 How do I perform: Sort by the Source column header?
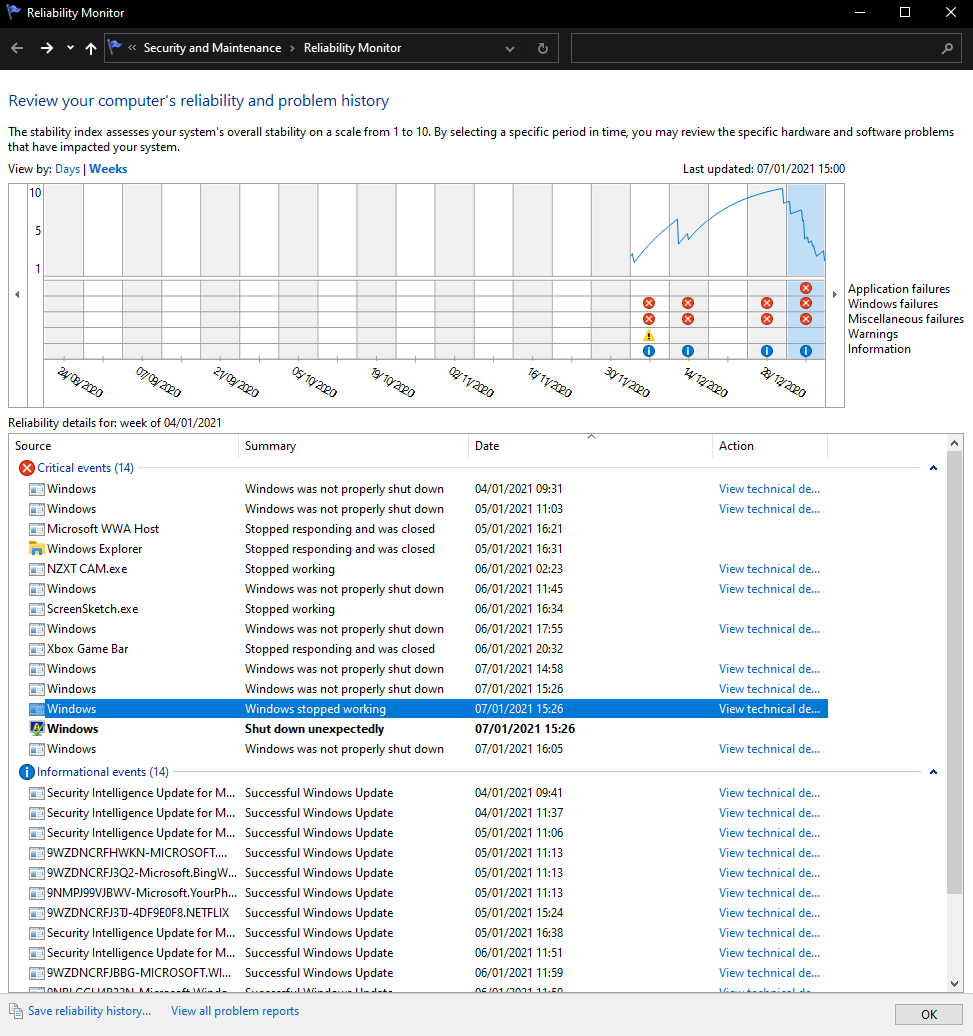point(124,446)
